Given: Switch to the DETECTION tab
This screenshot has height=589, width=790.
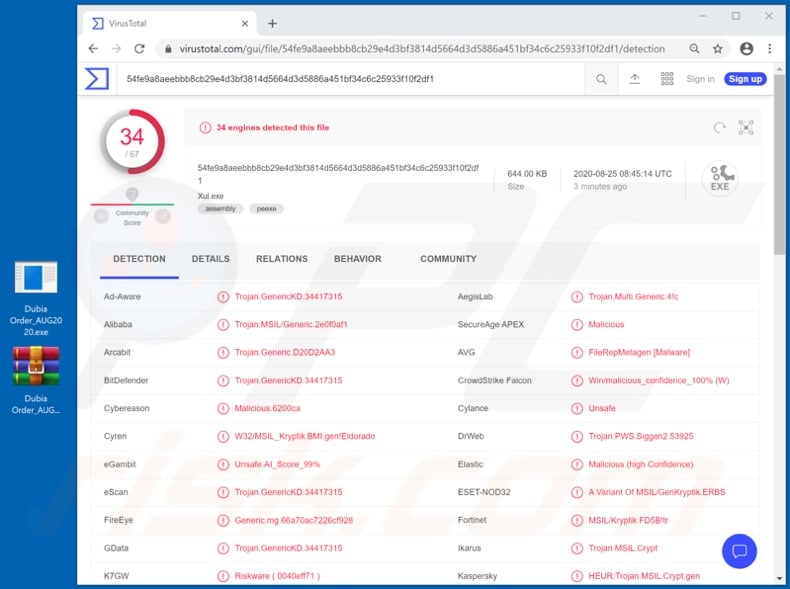Looking at the screenshot, I should coord(139,259).
